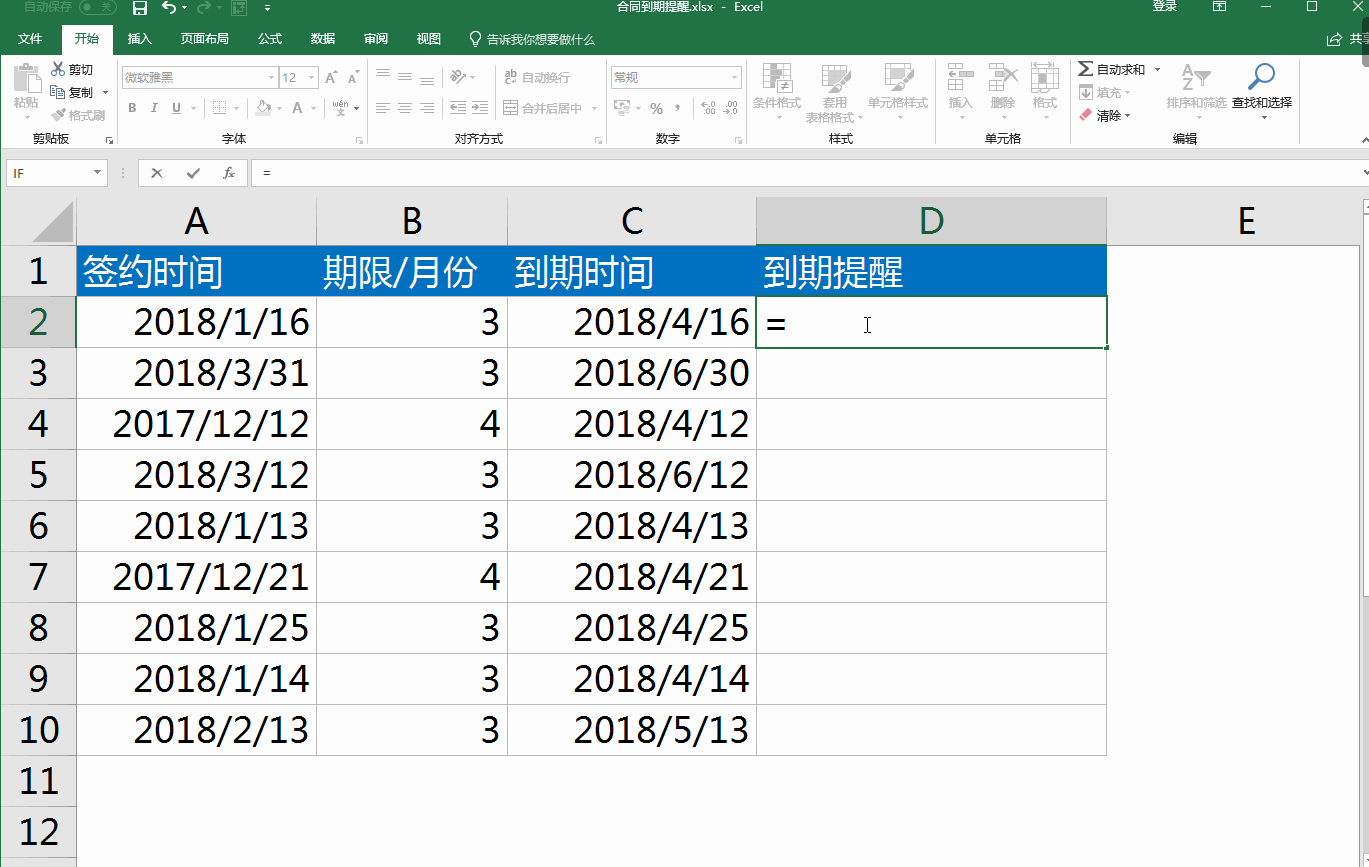Switch to the Formulas (公式) tab

[270, 39]
